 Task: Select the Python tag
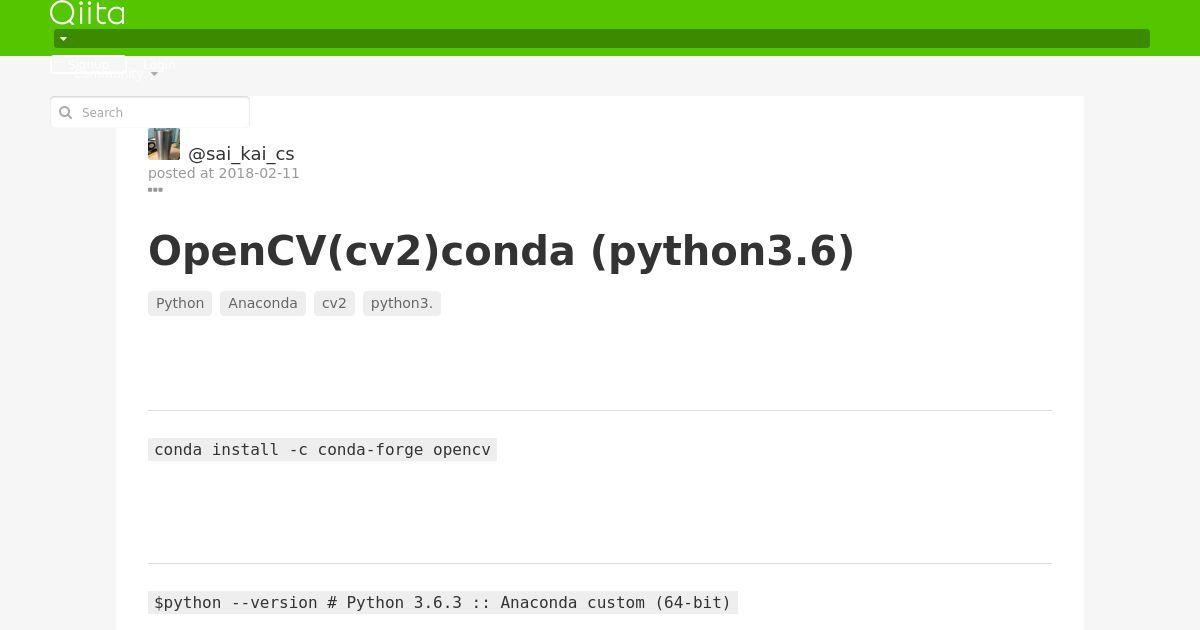[180, 303]
